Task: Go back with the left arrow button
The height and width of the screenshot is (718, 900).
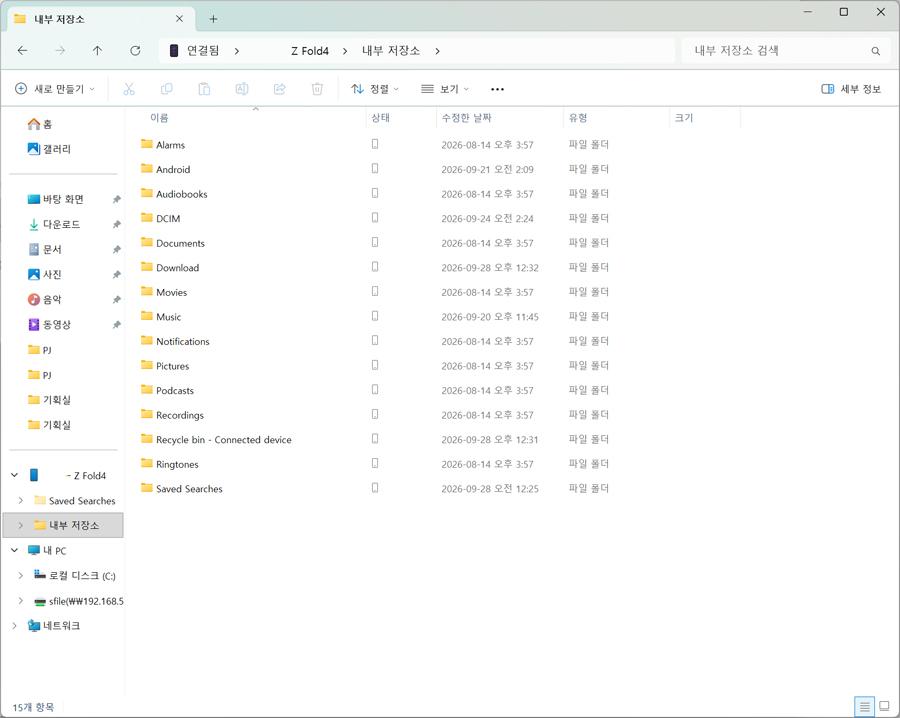Action: point(22,51)
